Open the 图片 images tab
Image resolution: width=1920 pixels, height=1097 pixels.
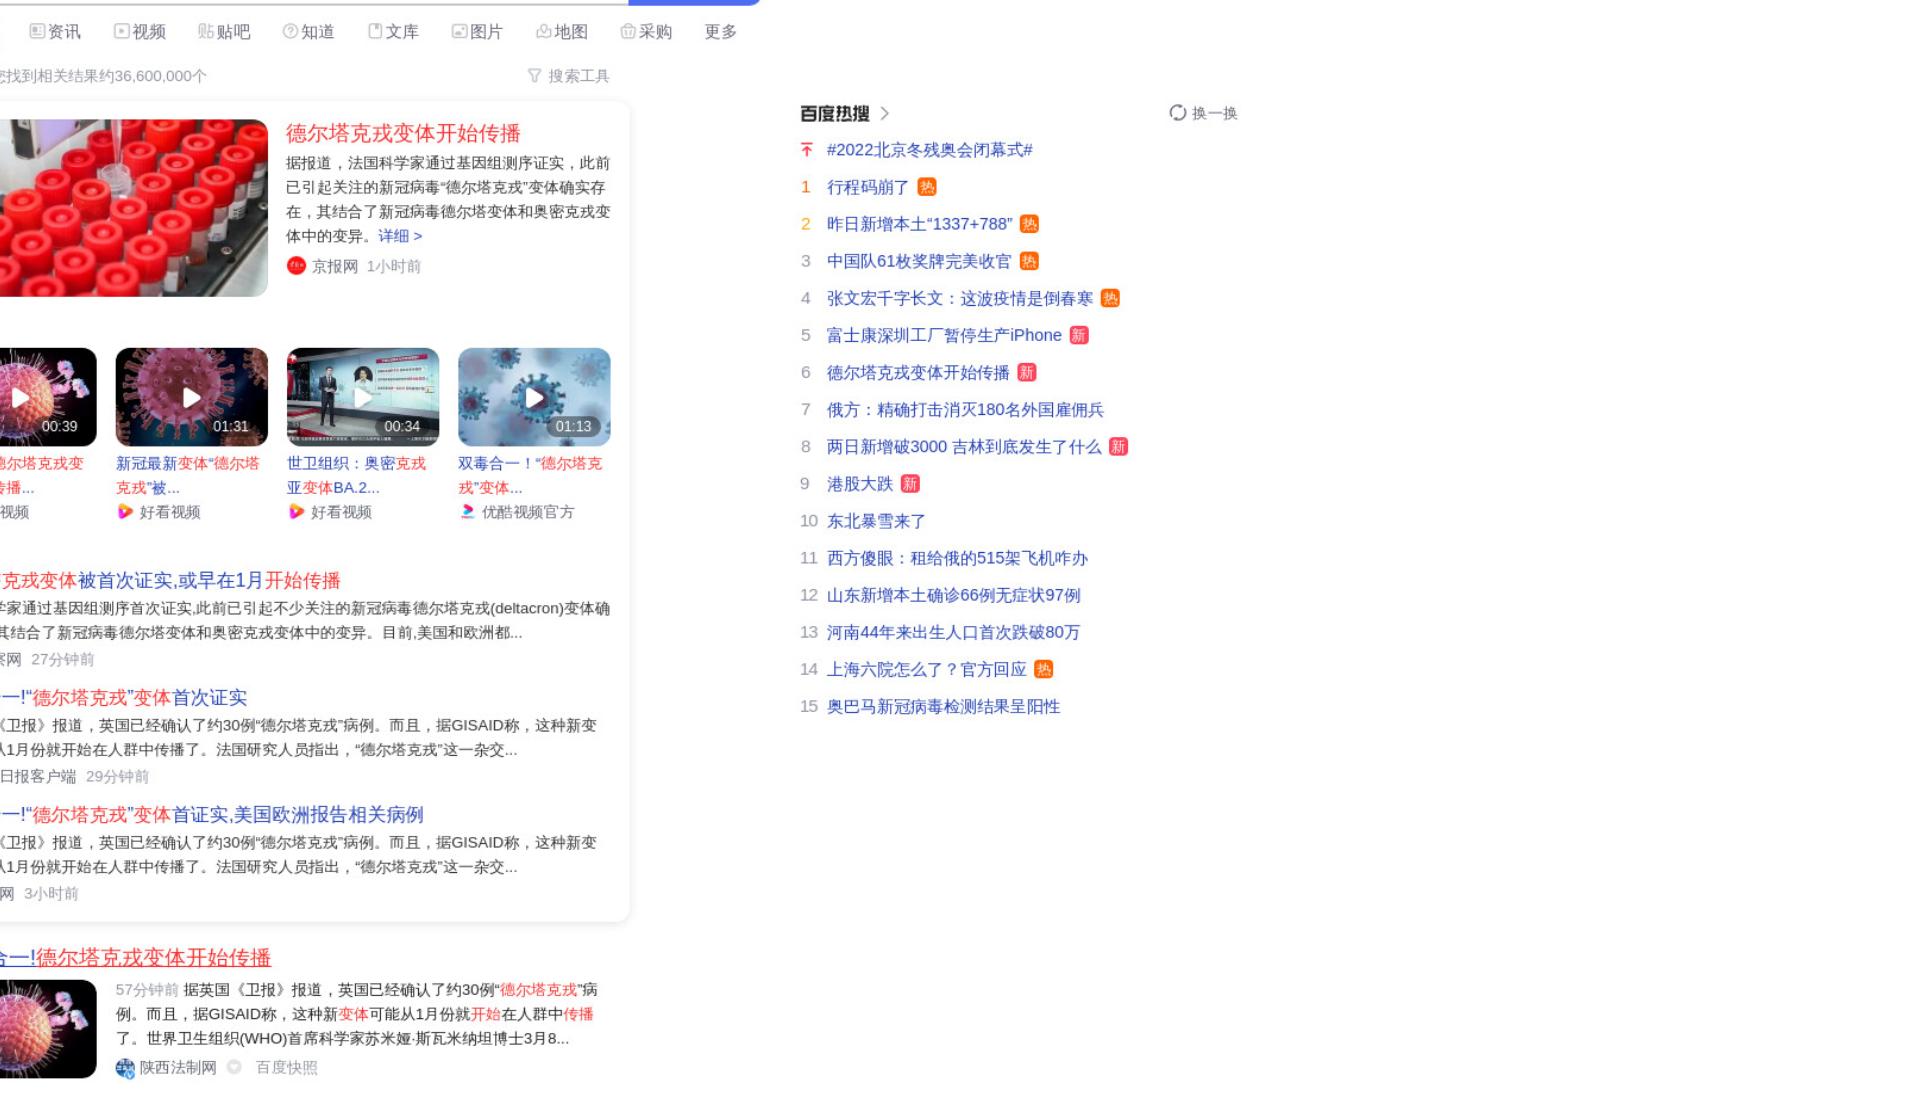click(x=477, y=32)
